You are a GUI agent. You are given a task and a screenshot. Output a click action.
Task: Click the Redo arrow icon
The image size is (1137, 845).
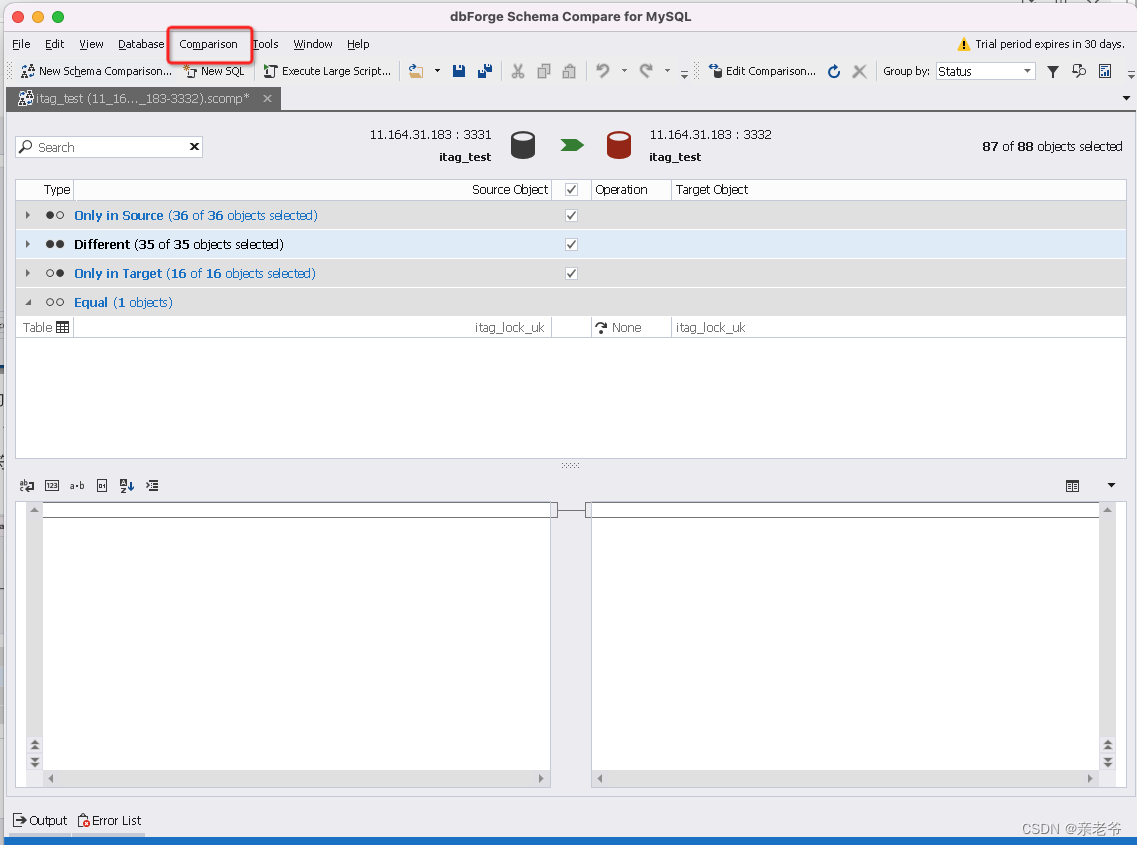(x=646, y=71)
